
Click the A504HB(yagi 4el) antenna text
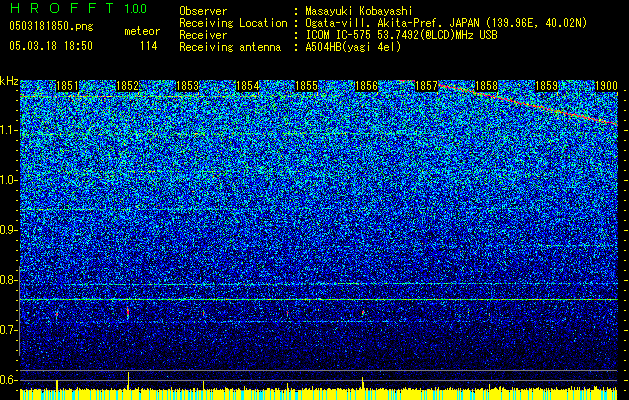353,47
